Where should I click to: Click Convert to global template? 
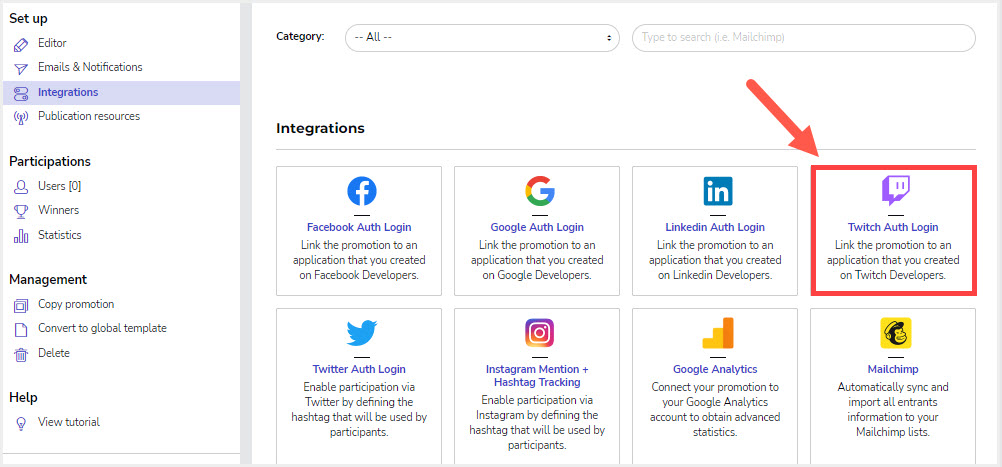pyautogui.click(x=102, y=328)
